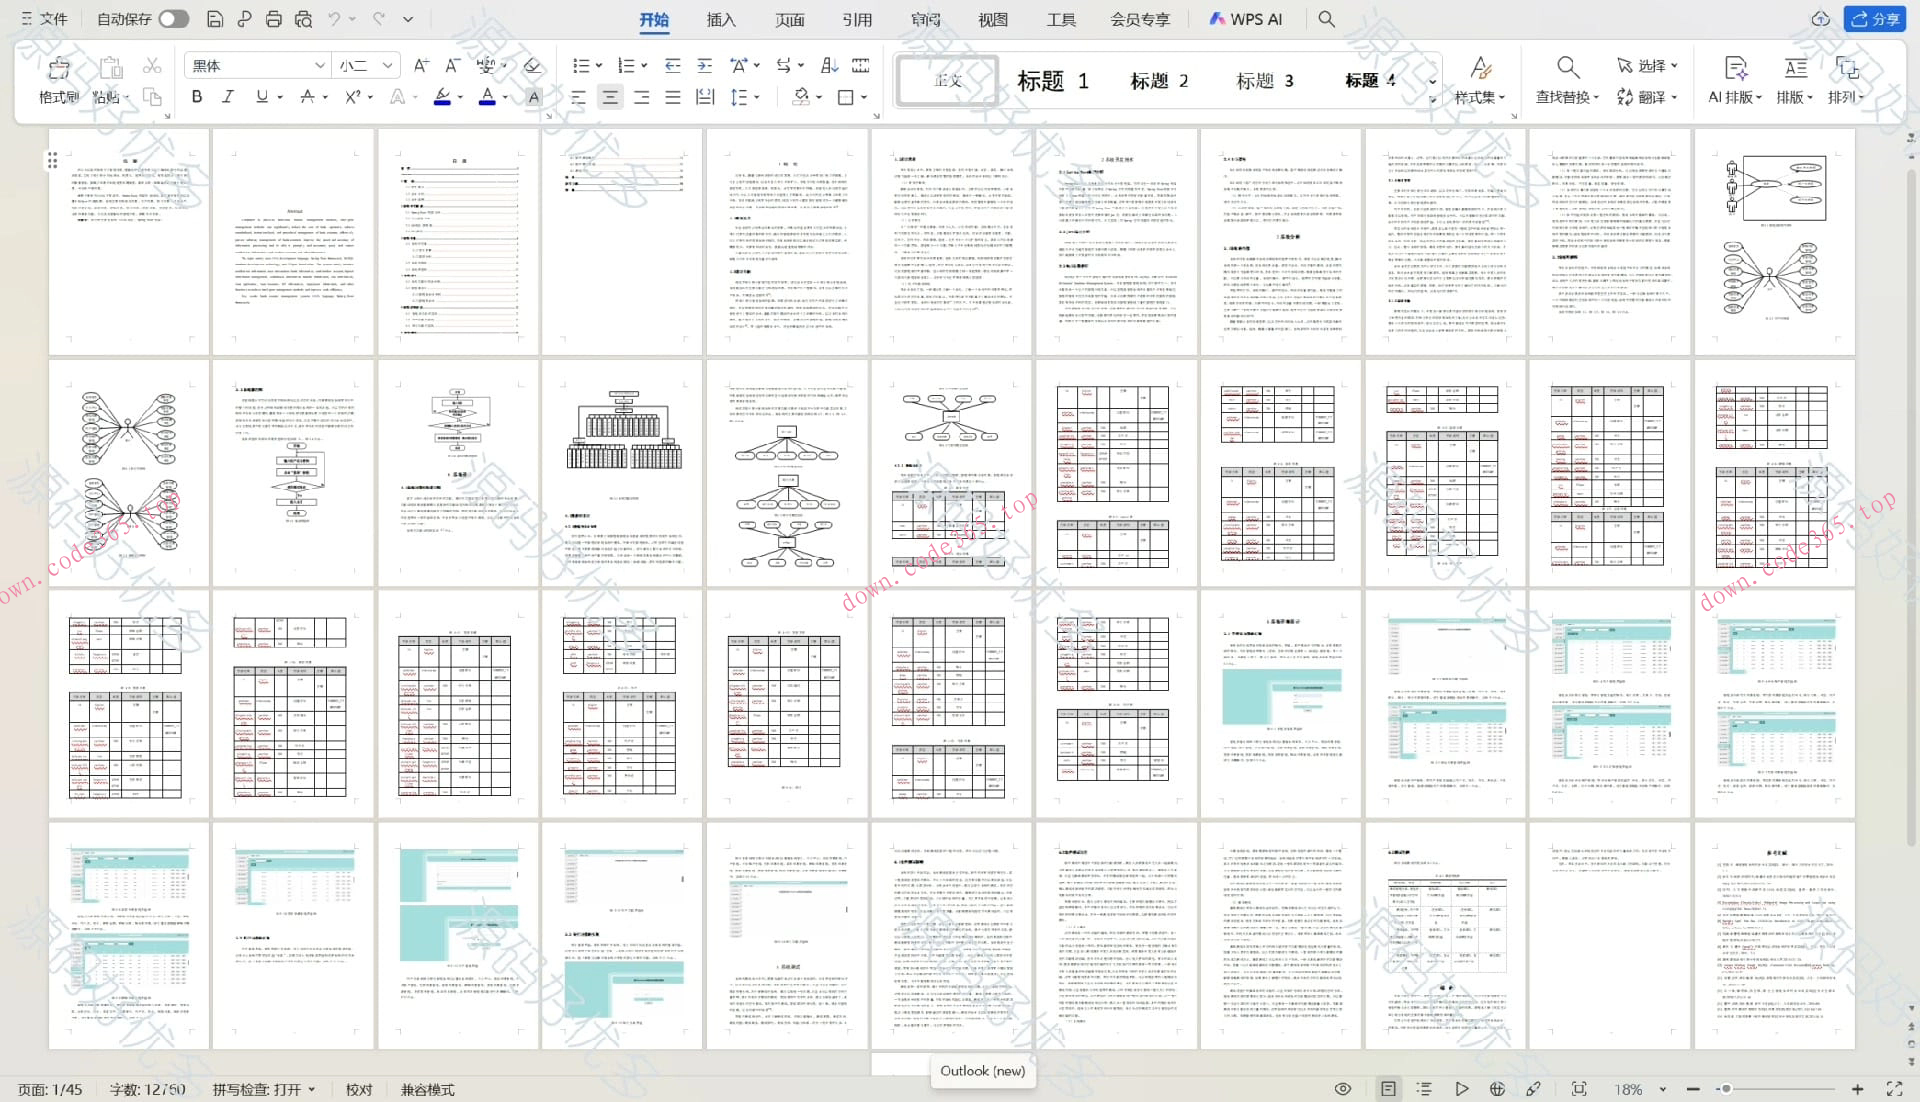Apply the 标题 1 heading style
This screenshot has height=1102, width=1920.
[x=1052, y=81]
